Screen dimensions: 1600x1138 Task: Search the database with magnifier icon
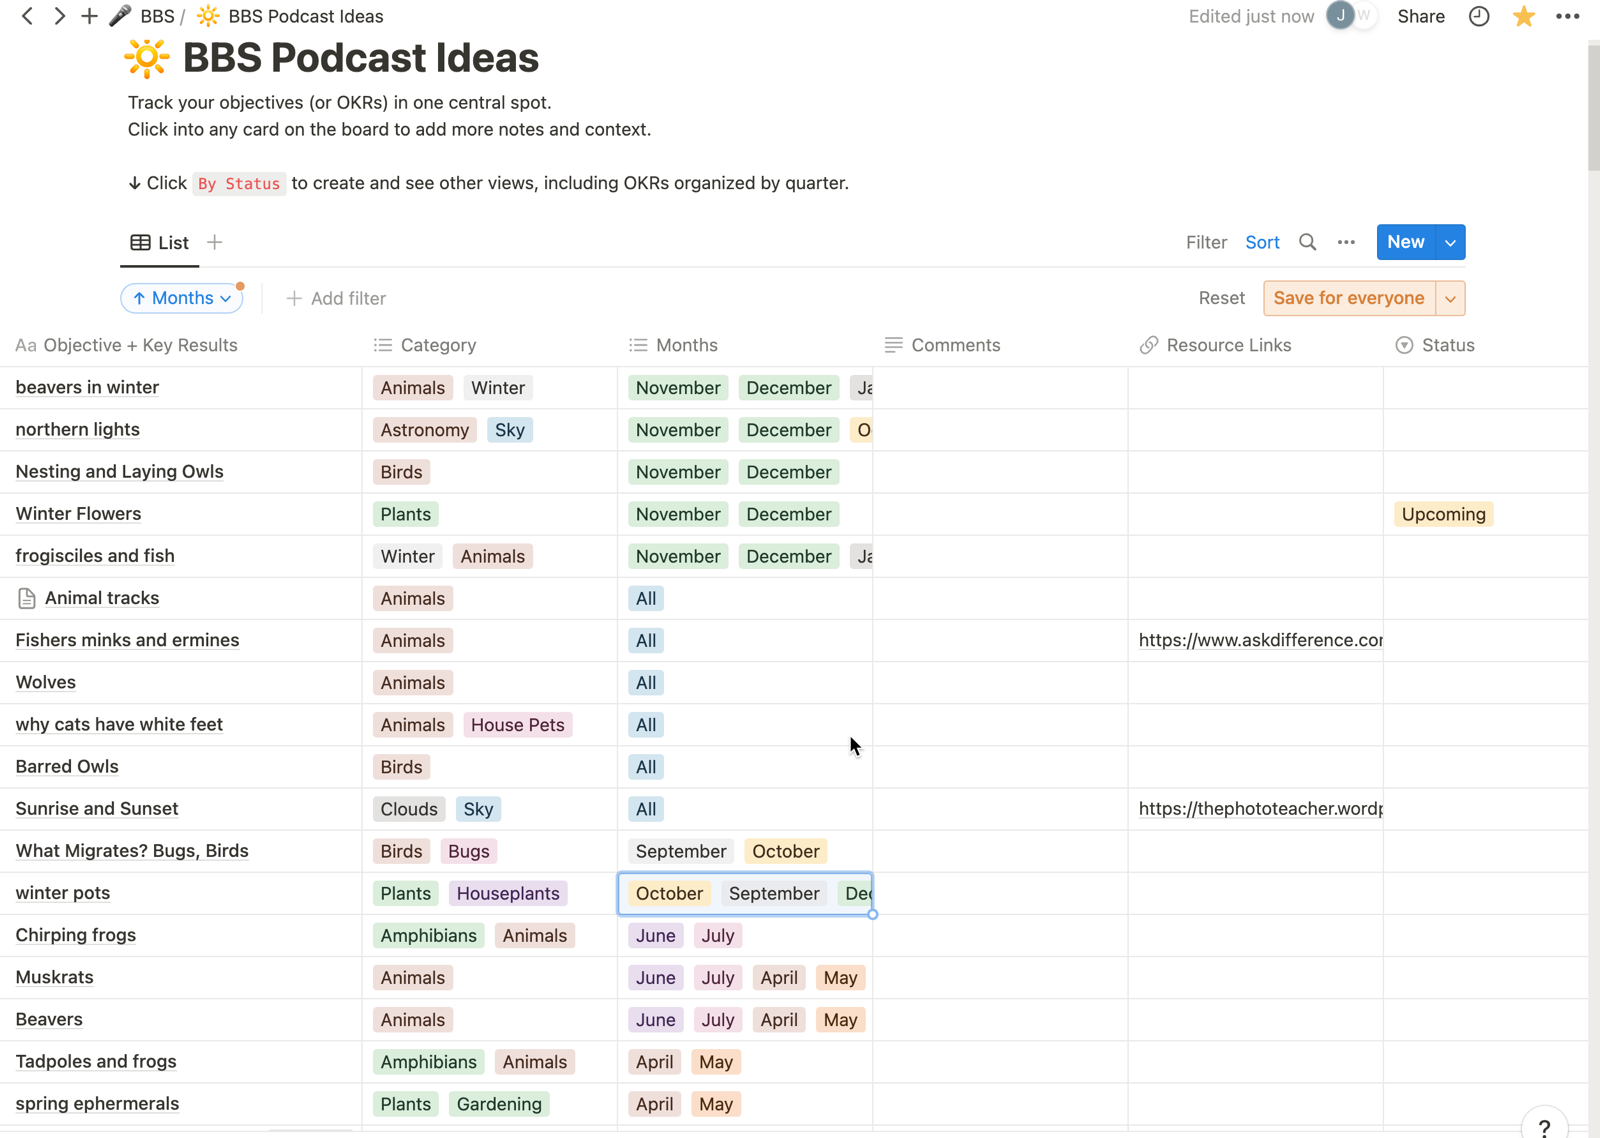1307,242
